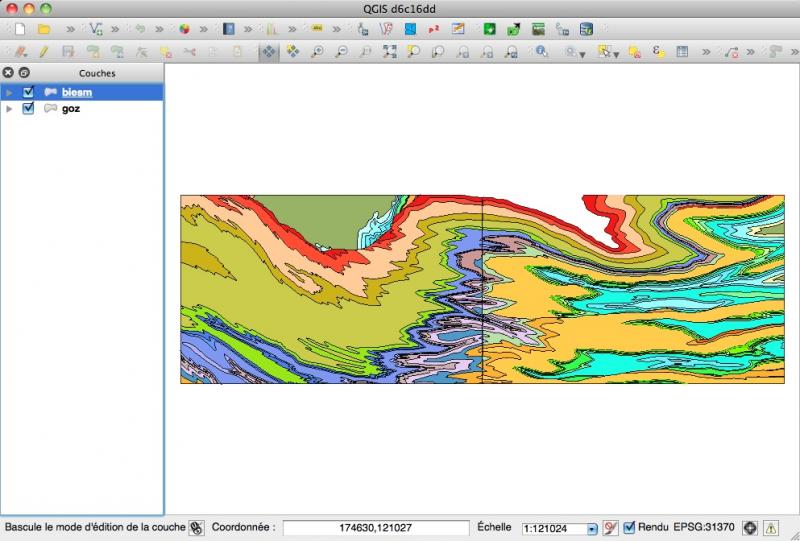Expand the goz layer entry
Image resolution: width=800 pixels, height=541 pixels.
tap(10, 108)
